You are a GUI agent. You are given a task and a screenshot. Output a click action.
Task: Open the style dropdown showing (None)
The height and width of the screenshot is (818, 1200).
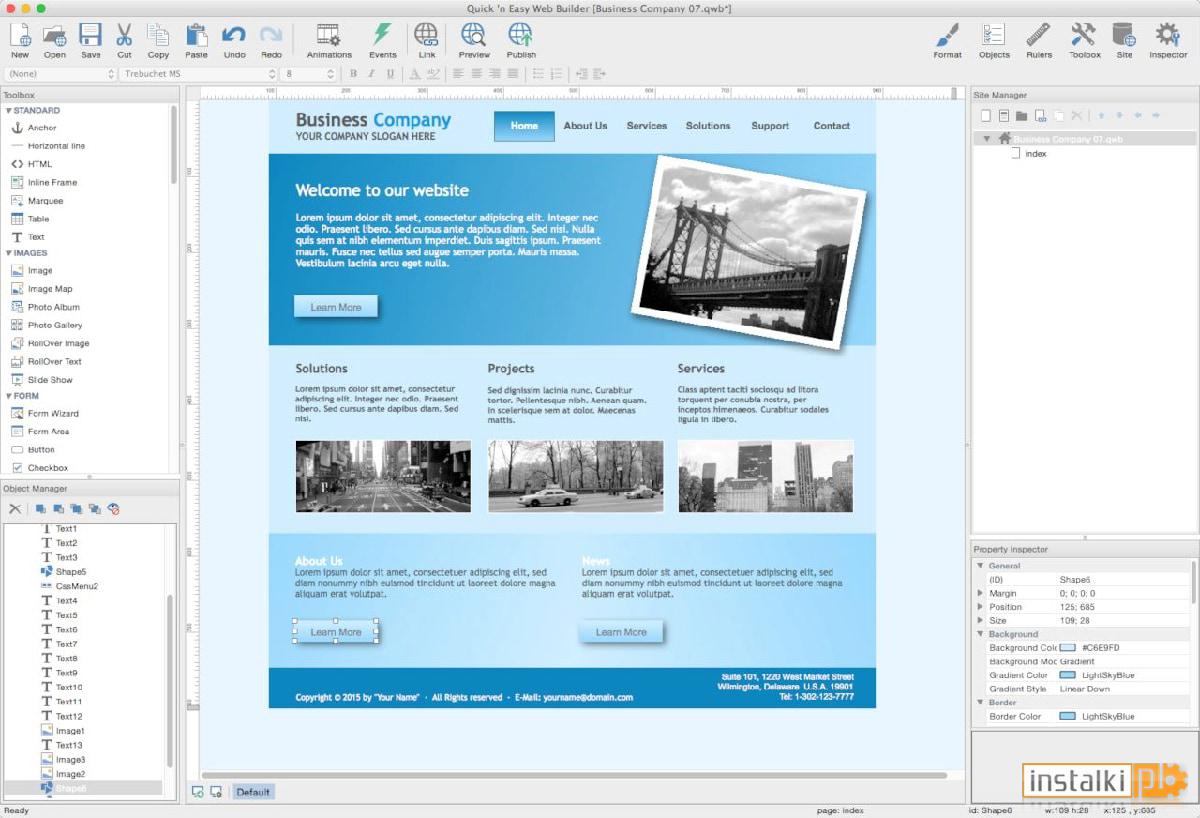point(61,74)
